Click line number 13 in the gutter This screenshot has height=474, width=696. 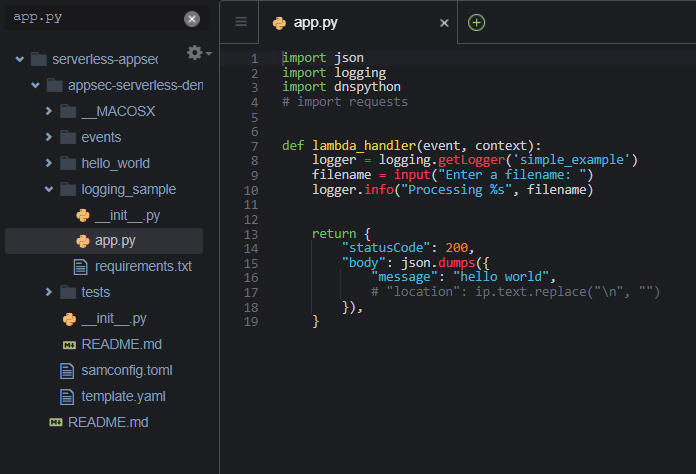pyautogui.click(x=251, y=234)
